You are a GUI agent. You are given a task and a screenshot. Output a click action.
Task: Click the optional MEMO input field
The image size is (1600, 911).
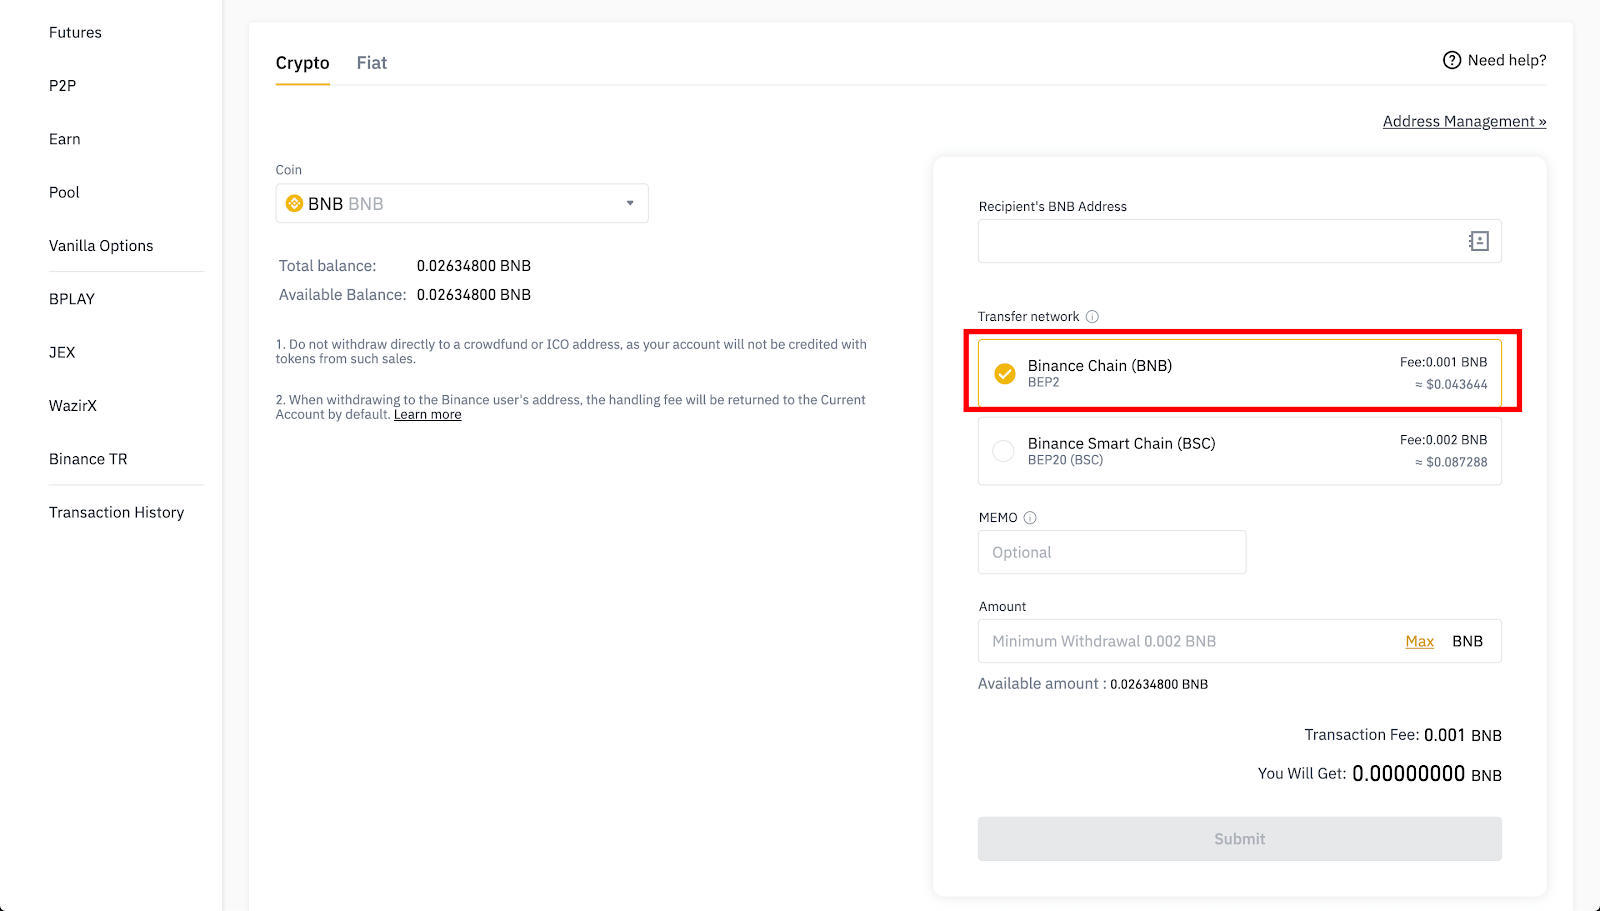1111,553
